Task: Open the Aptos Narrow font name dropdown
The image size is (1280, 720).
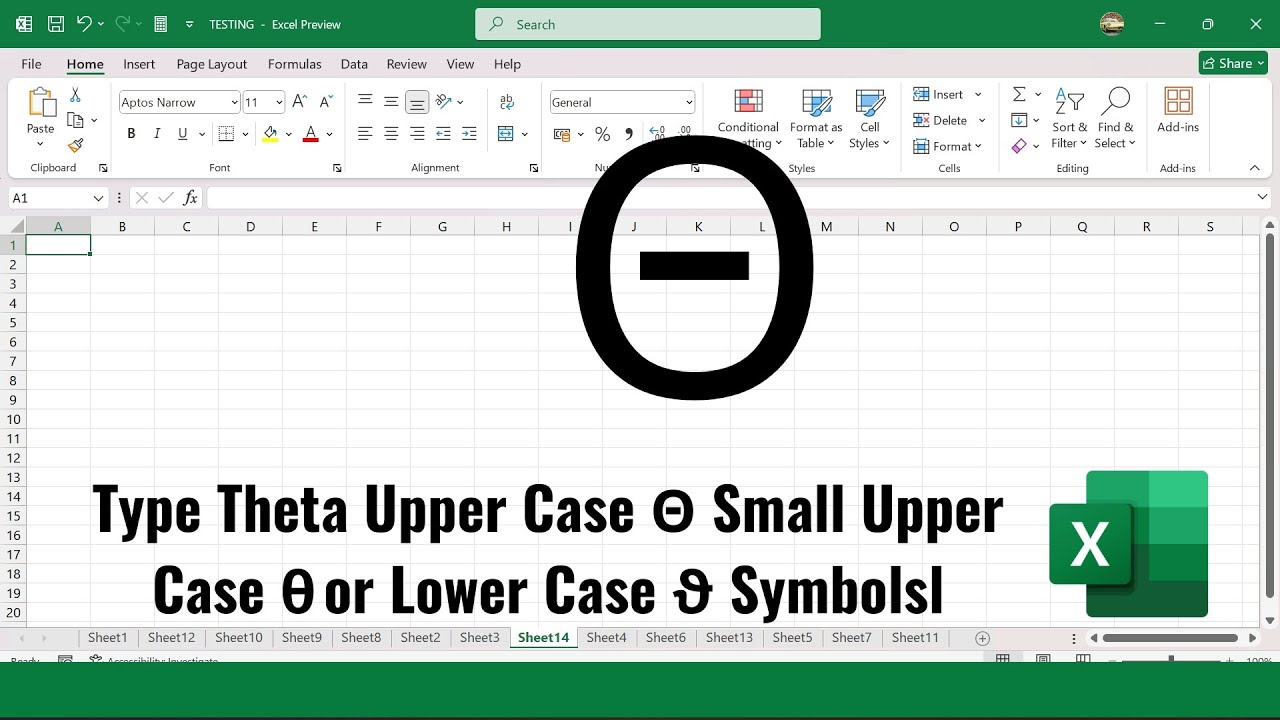Action: 235,102
